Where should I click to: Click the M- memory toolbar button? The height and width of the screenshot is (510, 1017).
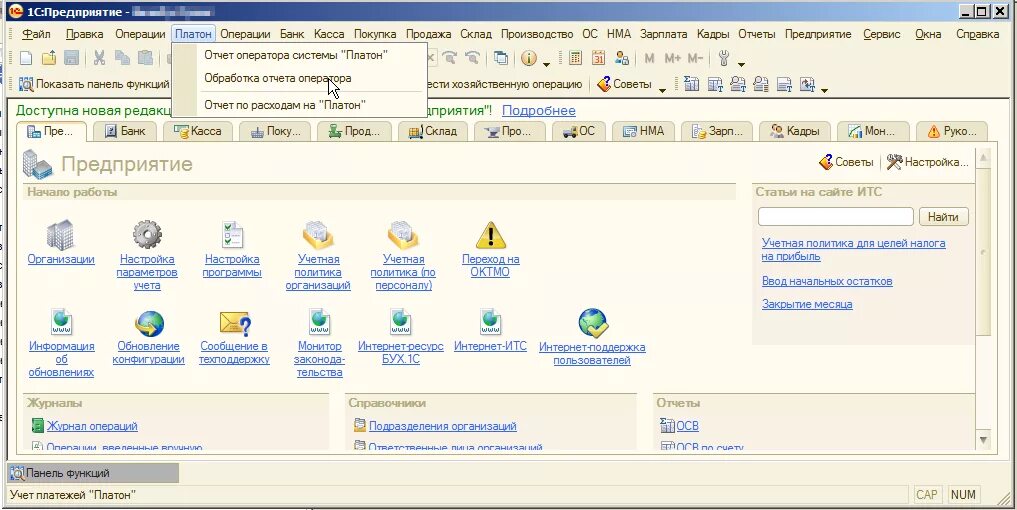tap(695, 58)
